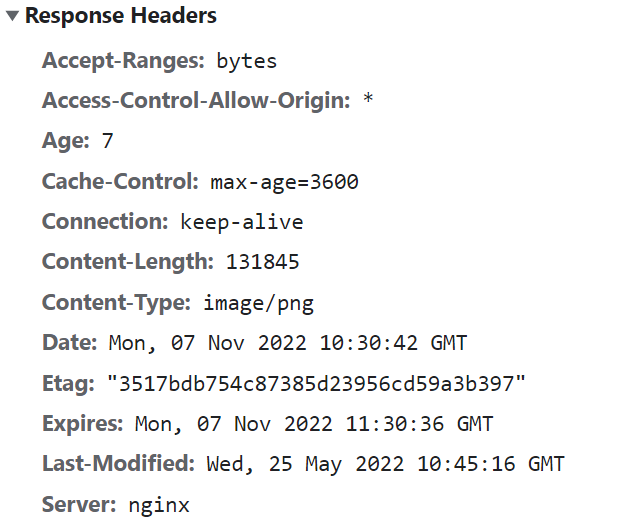Click the max-age=3600 value
This screenshot has width=623, height=530.
pyautogui.click(x=284, y=183)
